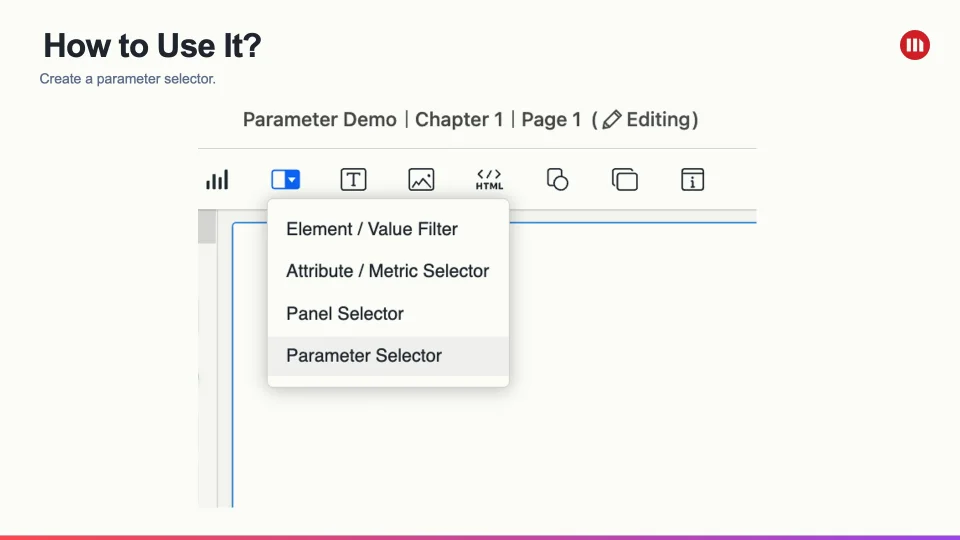This screenshot has width=960, height=540.
Task: Select the Shapes tool icon
Action: click(x=557, y=180)
